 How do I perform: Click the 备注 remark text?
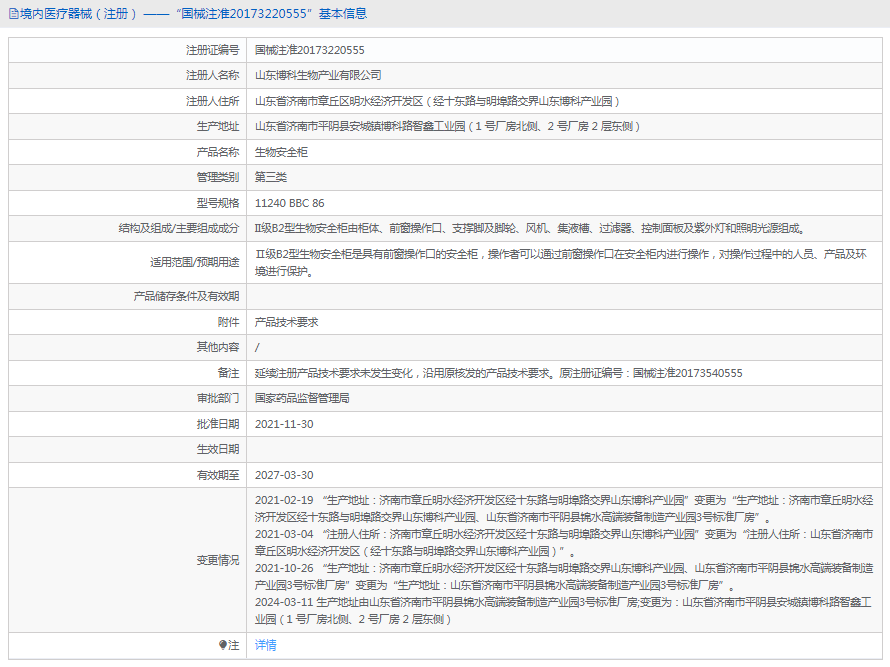point(498,373)
